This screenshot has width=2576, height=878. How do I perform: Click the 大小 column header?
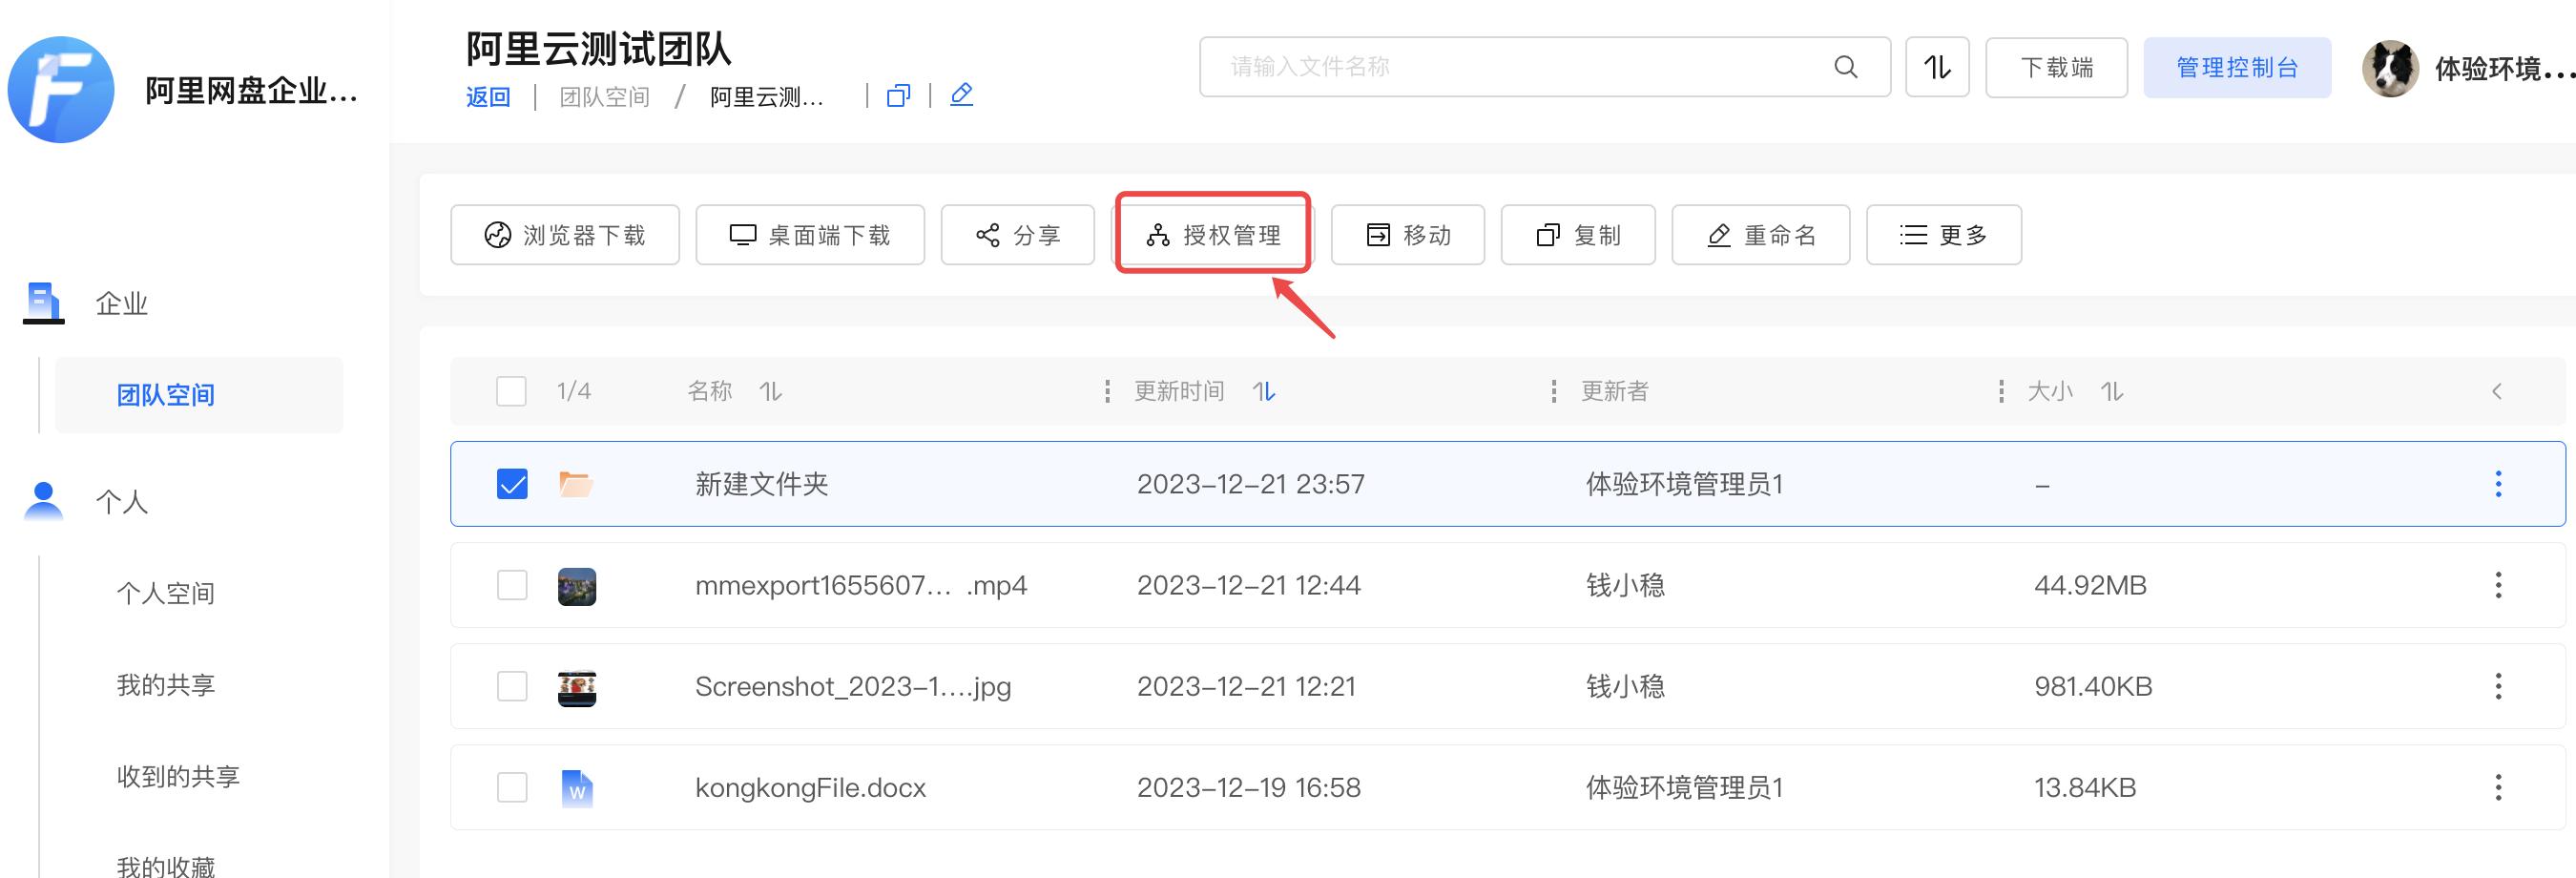click(2050, 391)
